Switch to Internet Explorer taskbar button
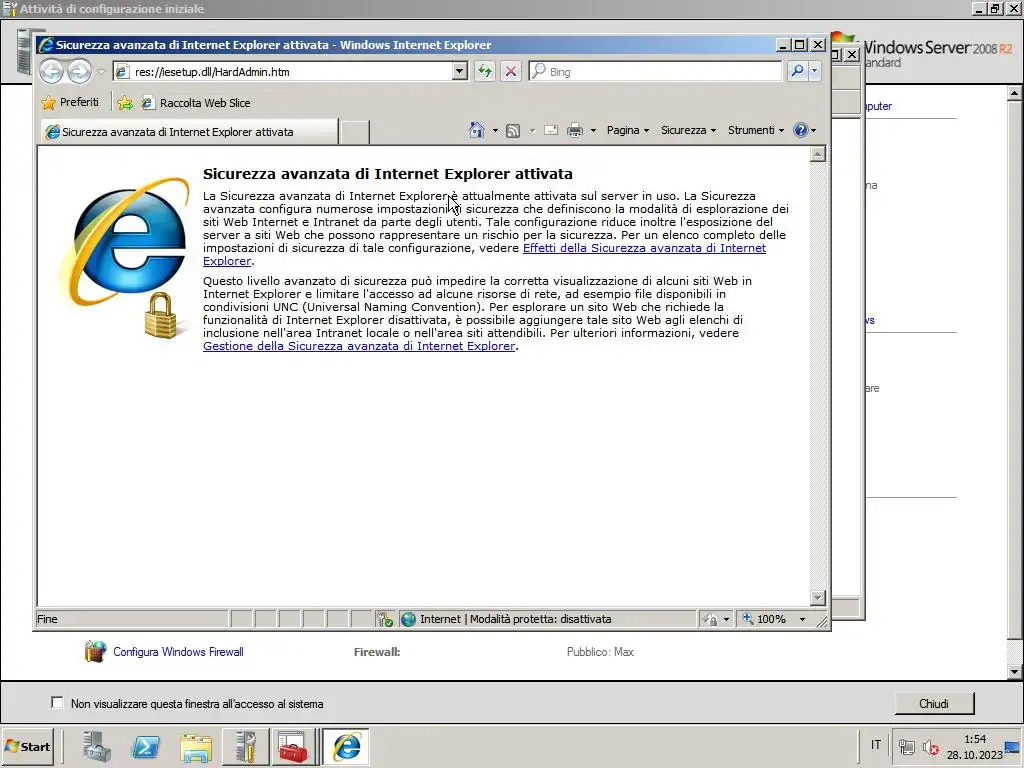 (345, 746)
